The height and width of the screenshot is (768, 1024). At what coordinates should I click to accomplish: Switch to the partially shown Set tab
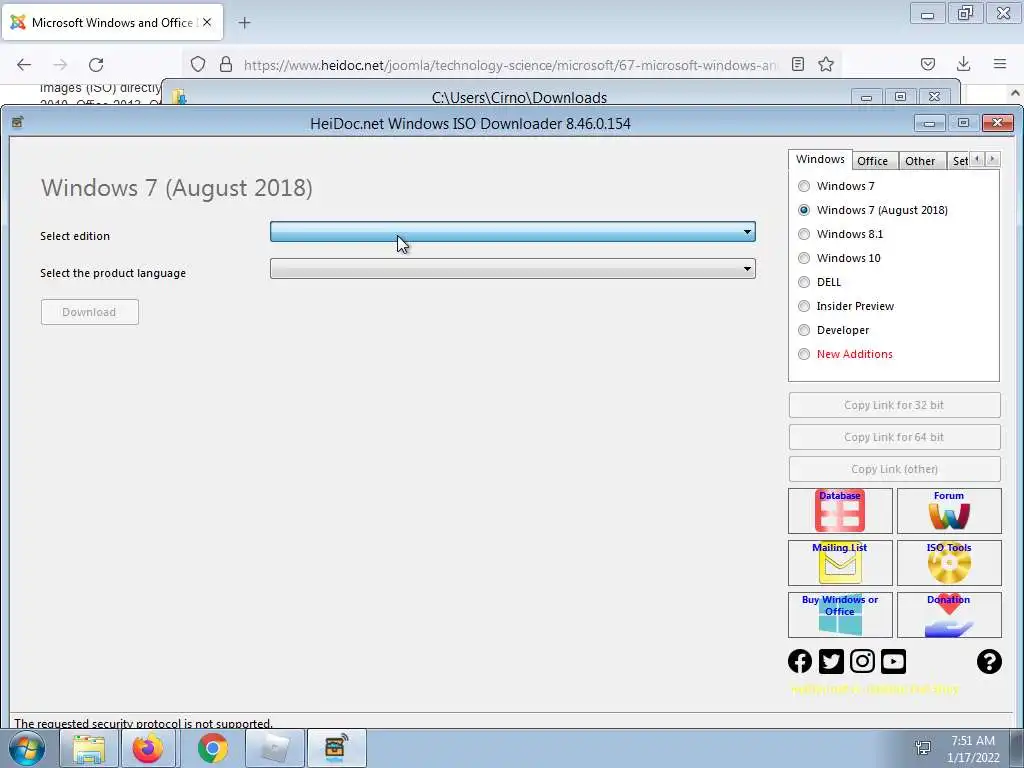[959, 161]
